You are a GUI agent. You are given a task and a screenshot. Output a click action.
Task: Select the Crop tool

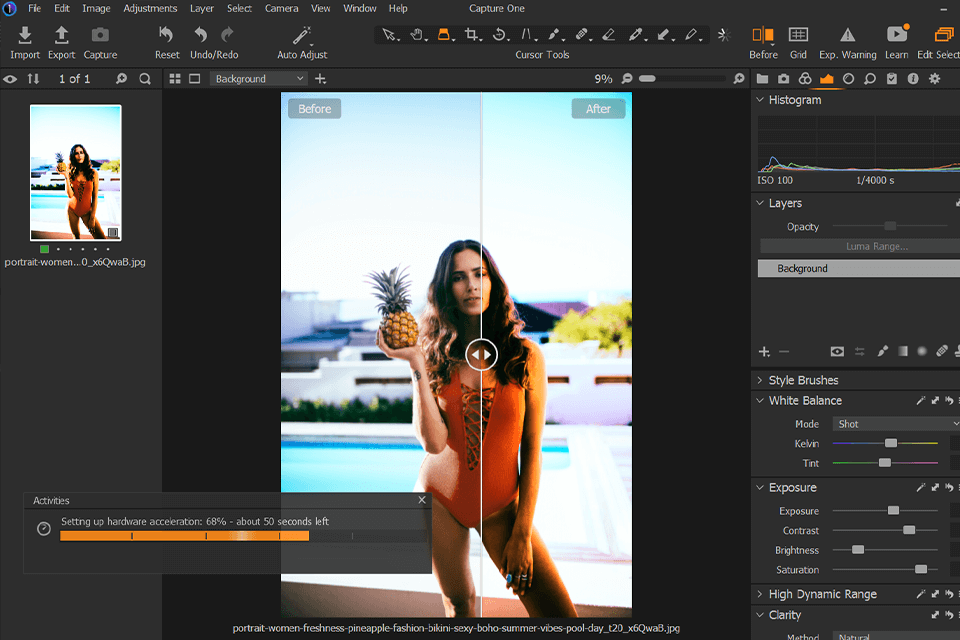(471, 34)
